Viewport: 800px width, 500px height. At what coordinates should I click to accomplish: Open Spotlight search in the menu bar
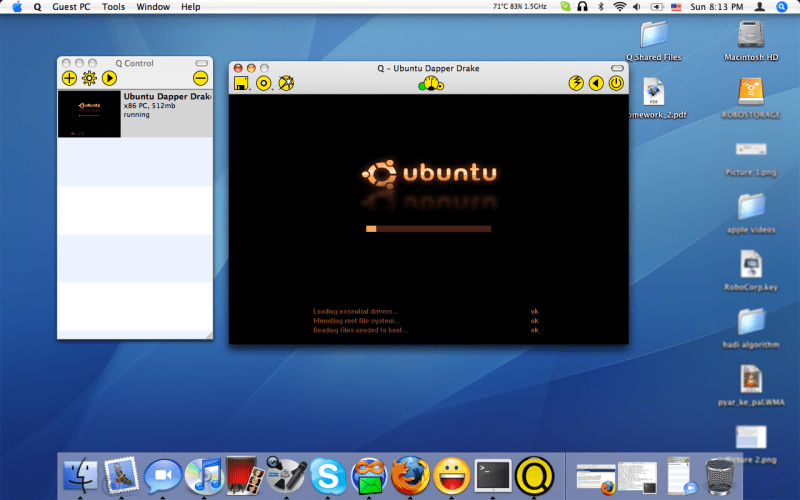(x=781, y=7)
